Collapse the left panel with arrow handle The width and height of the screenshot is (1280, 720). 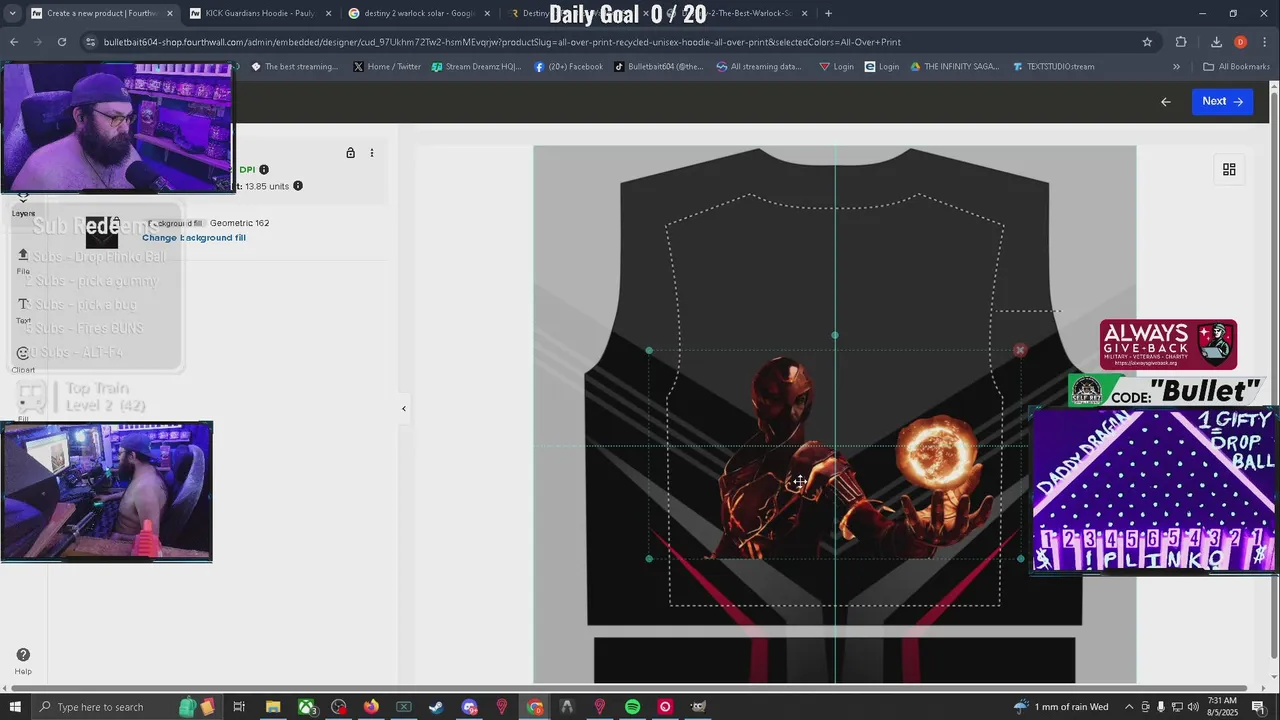(404, 408)
